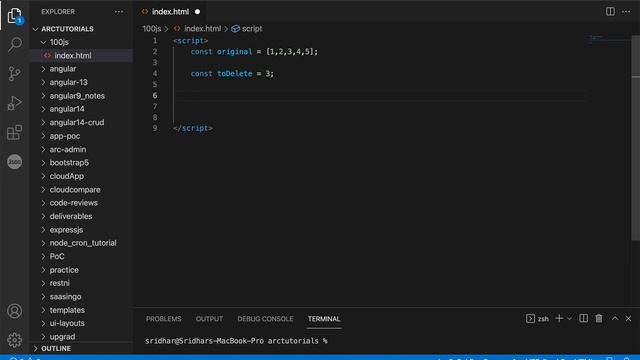This screenshot has width=640, height=360.
Task: Open the Run and Debug view
Action: coord(15,103)
